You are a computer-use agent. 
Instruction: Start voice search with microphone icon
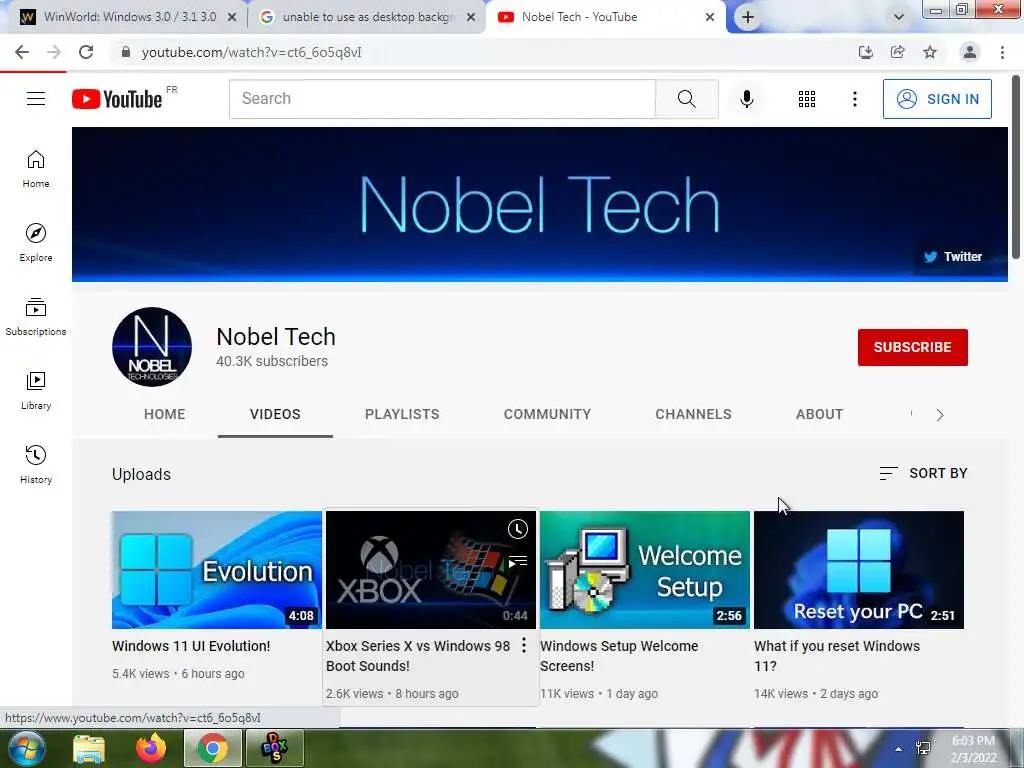tap(746, 99)
